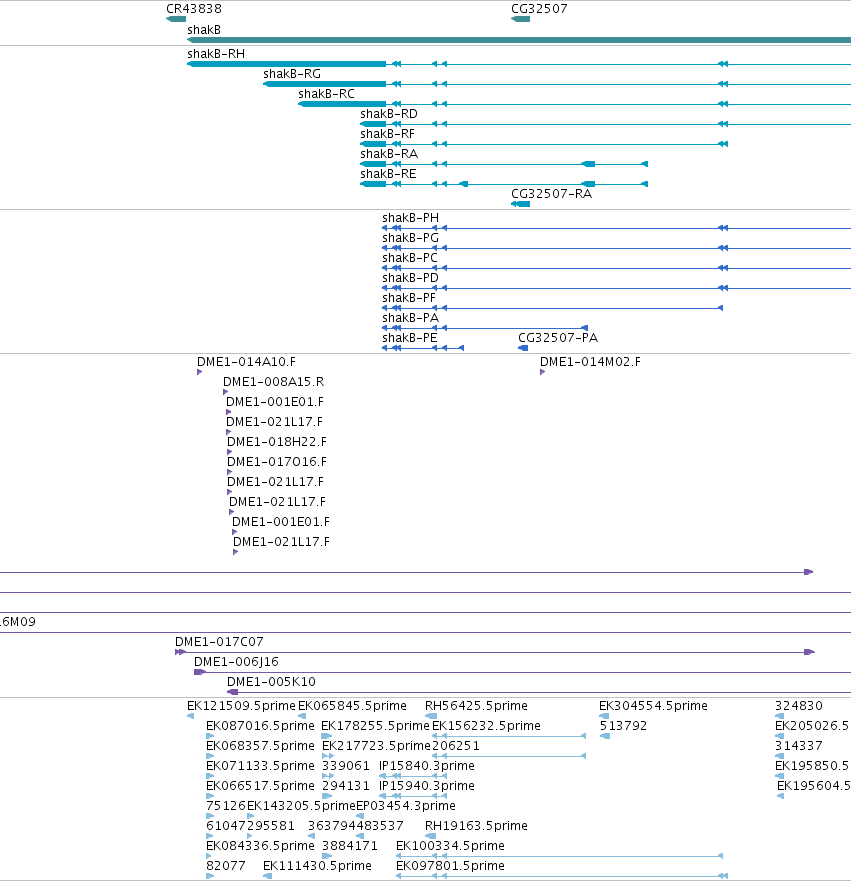Select the CR43838 gene arrow glyph
Image resolution: width=851 pixels, height=881 pixels.
tap(176, 19)
